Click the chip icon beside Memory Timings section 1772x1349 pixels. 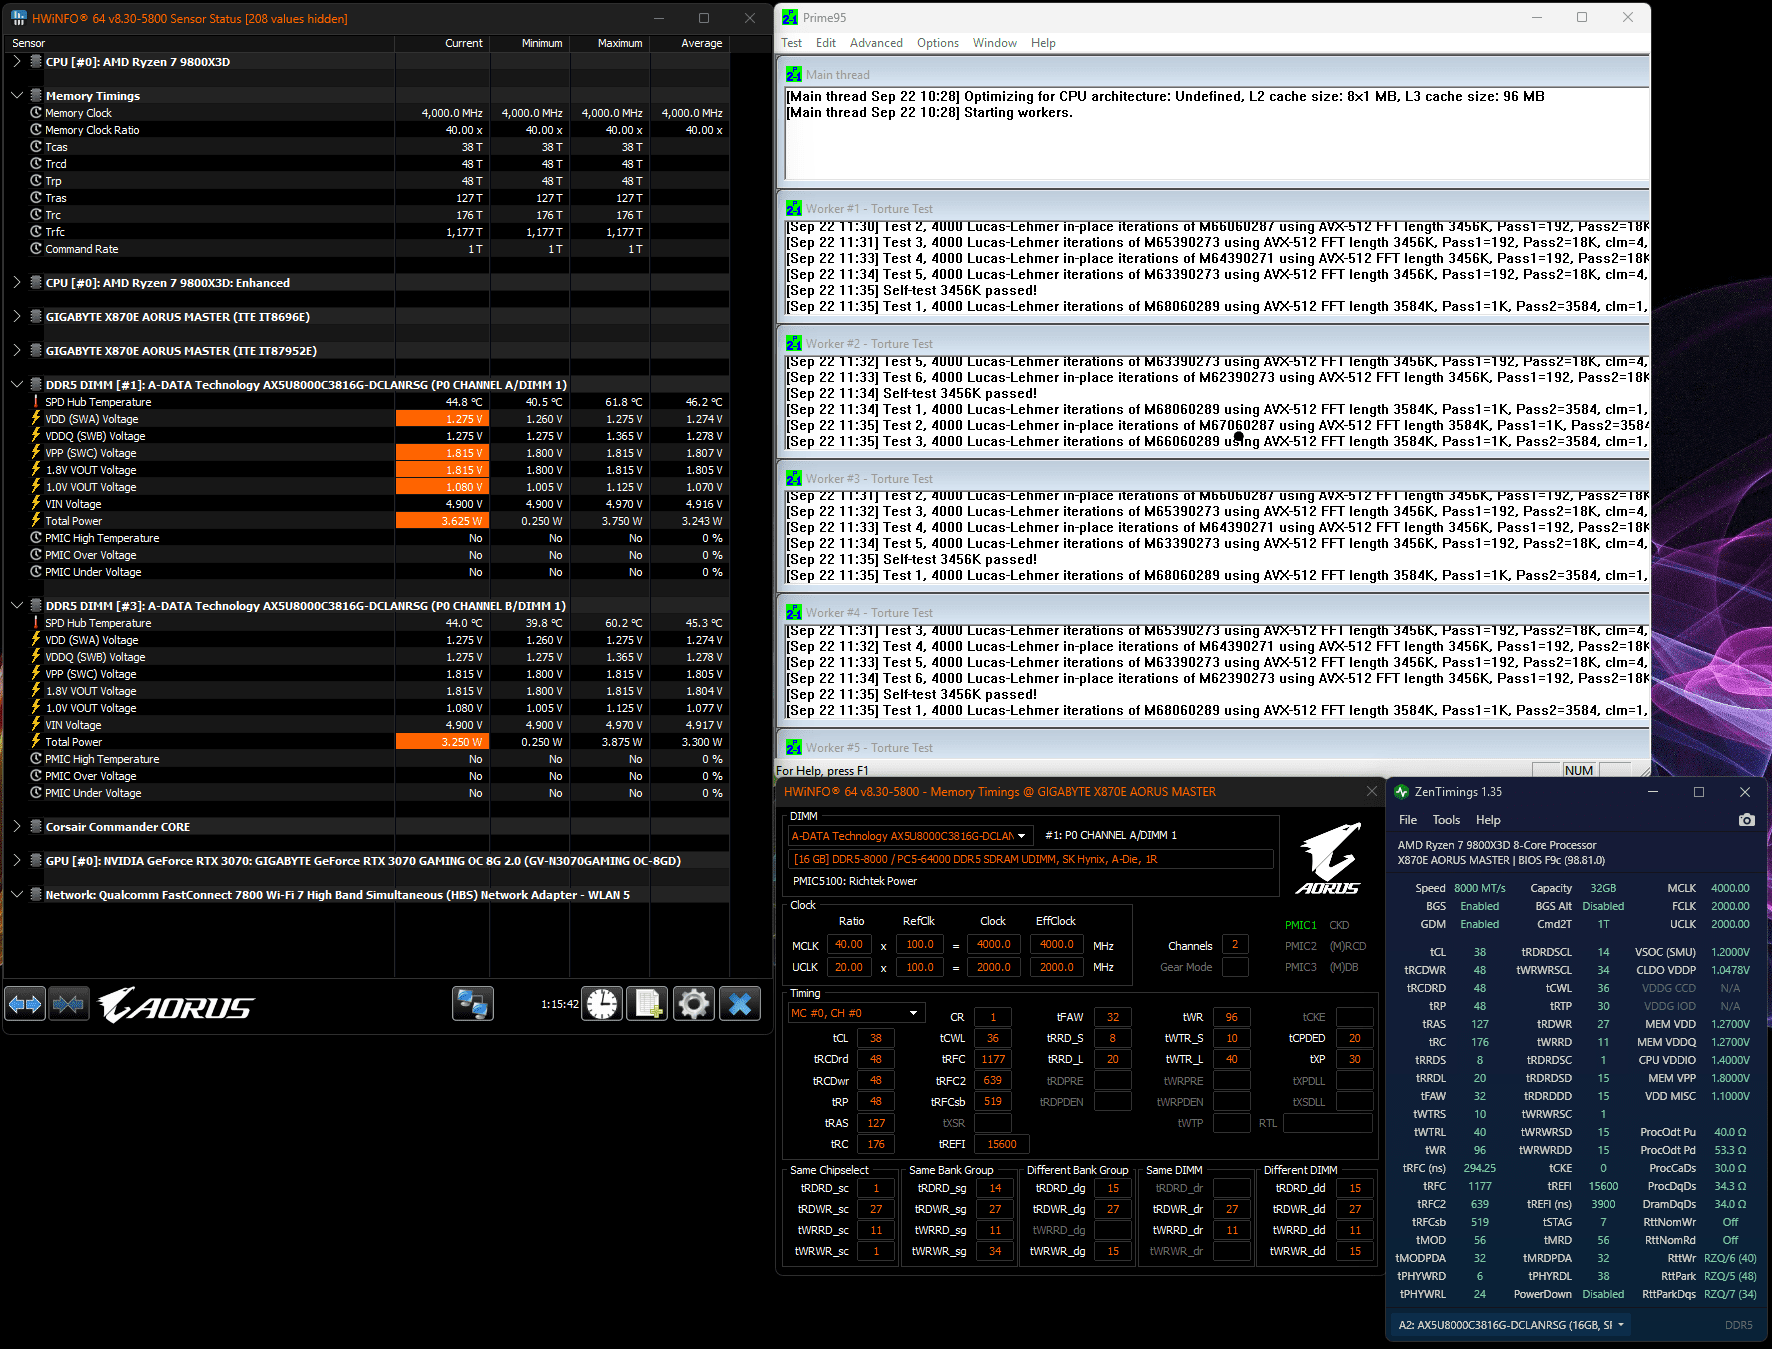(x=36, y=96)
